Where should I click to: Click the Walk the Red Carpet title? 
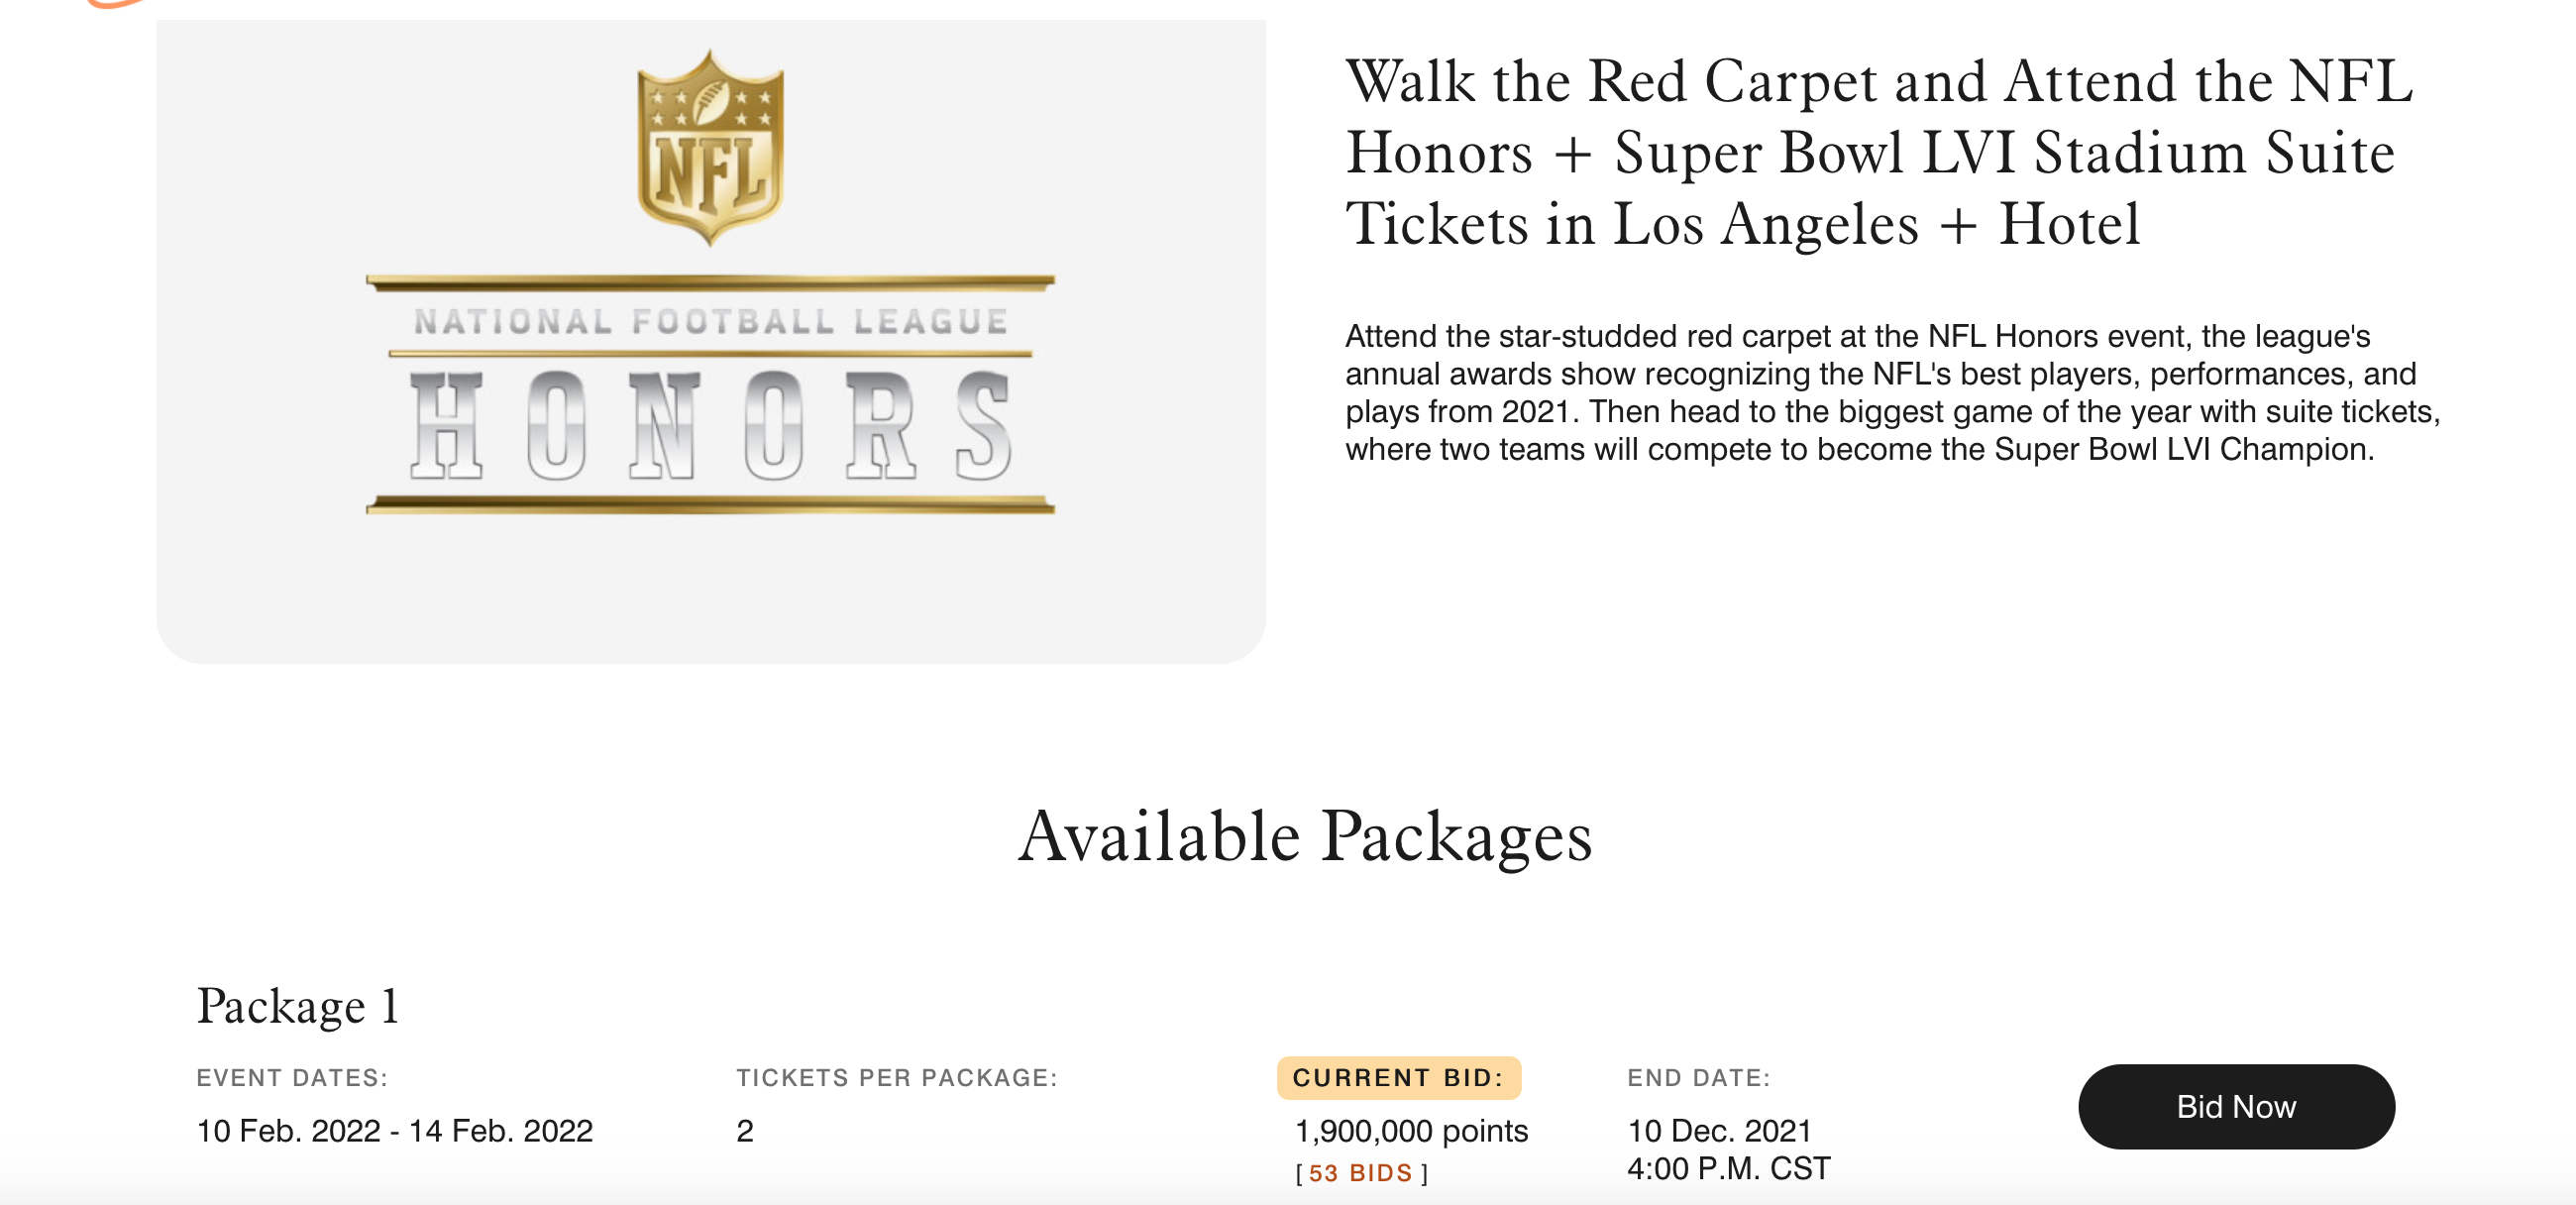1878,152
